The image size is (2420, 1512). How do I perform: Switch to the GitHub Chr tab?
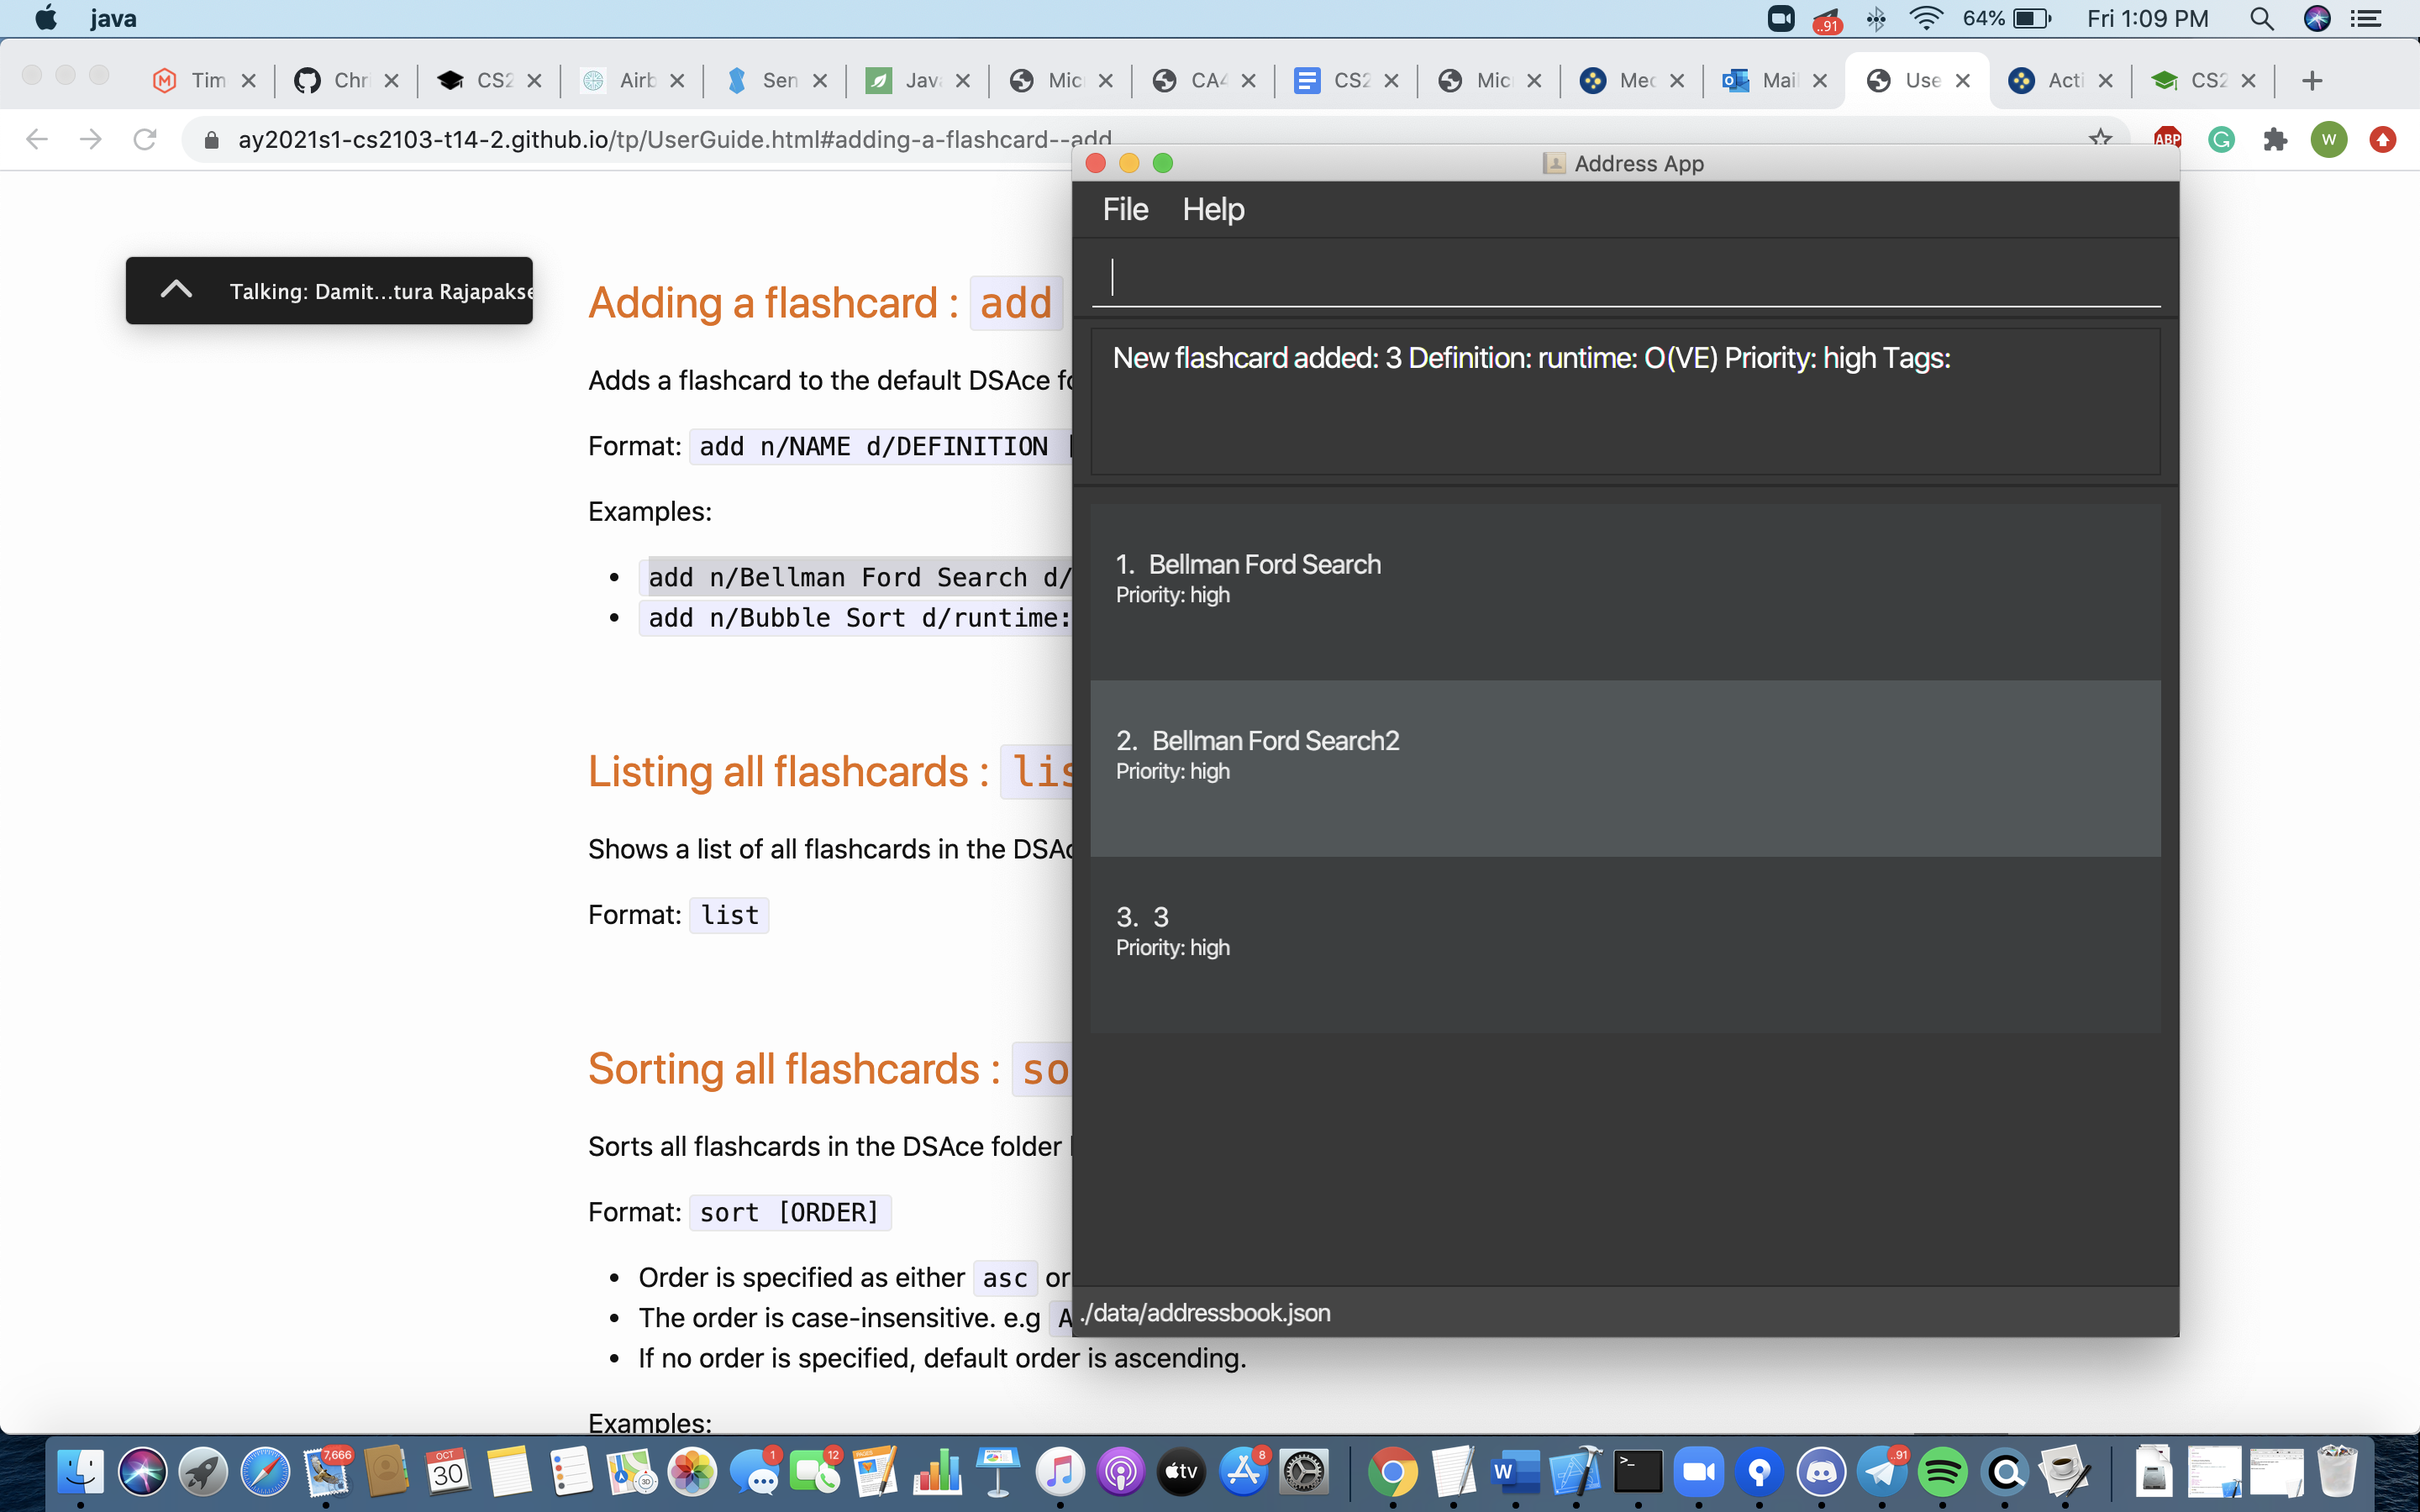click(345, 80)
